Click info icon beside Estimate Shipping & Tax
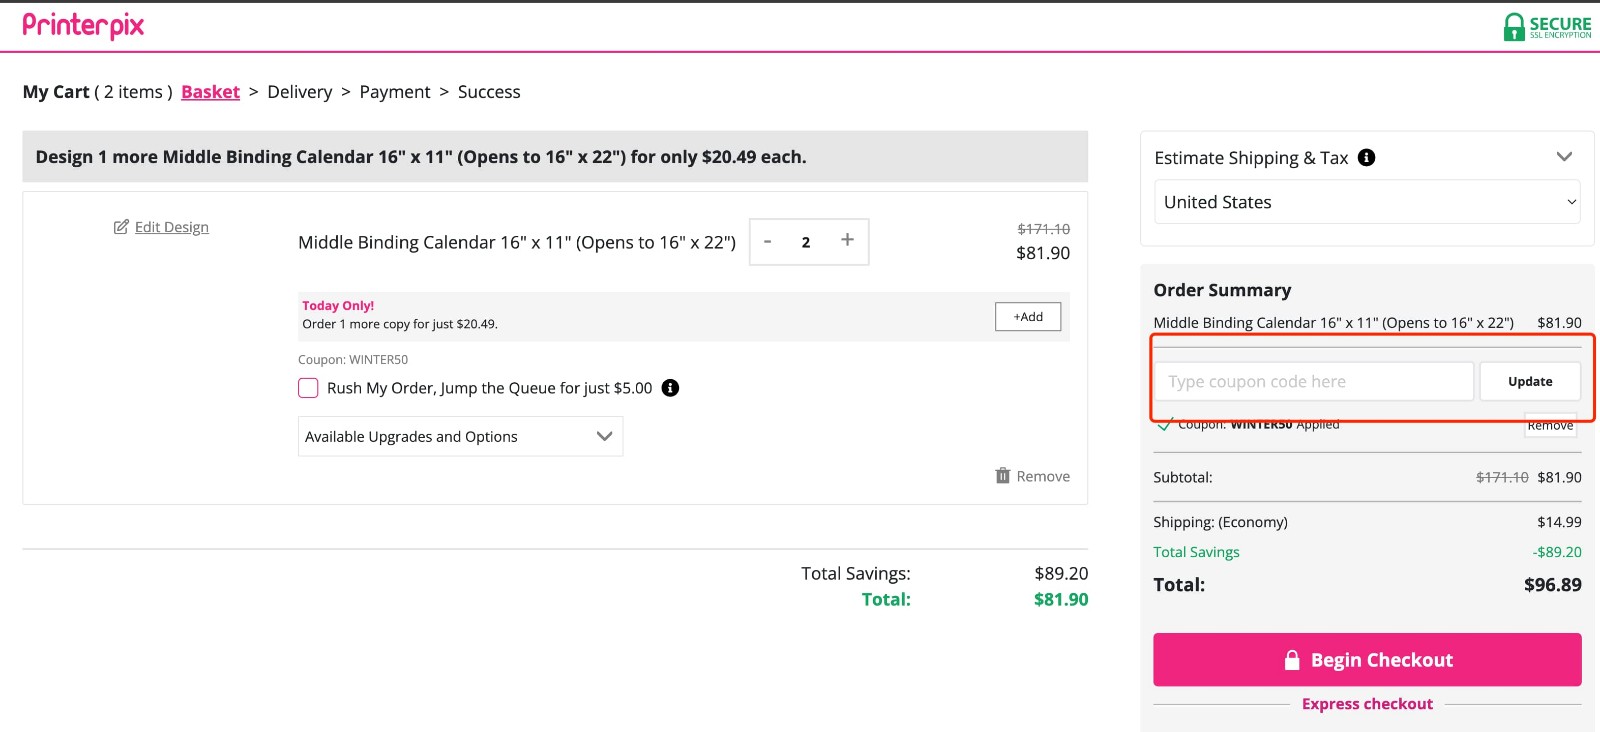Image resolution: width=1600 pixels, height=732 pixels. (1366, 157)
